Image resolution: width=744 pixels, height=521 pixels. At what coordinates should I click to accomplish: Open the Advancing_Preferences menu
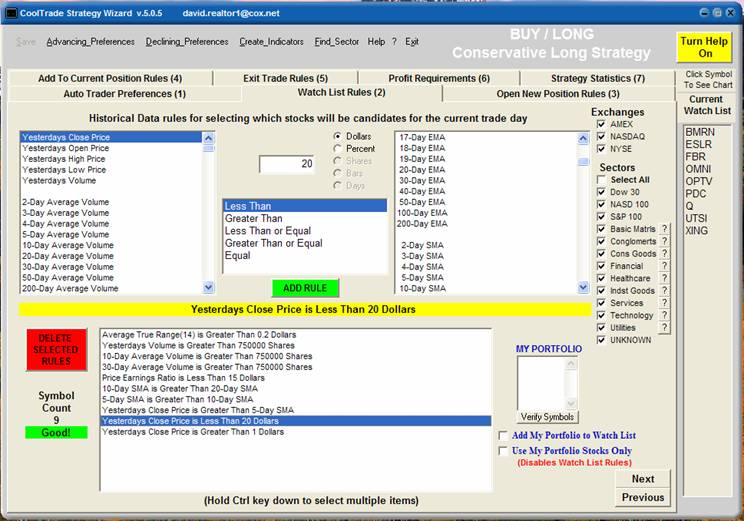(91, 42)
